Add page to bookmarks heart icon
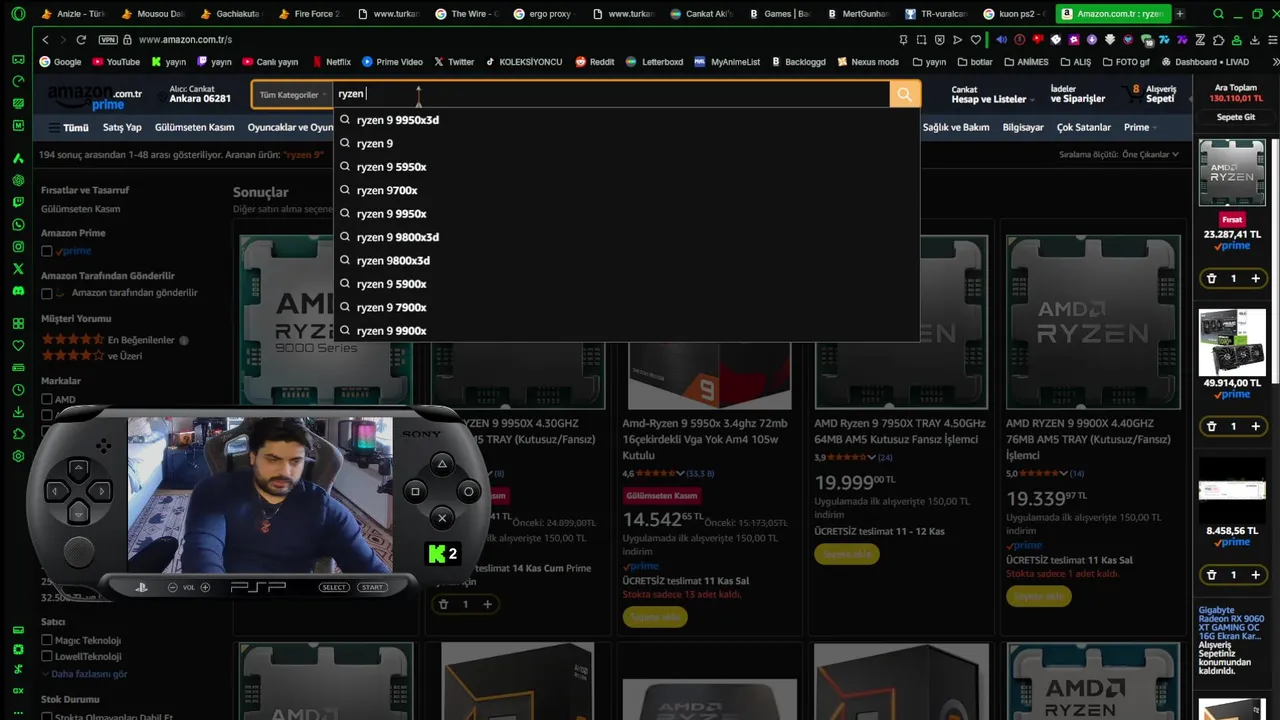 (976, 40)
